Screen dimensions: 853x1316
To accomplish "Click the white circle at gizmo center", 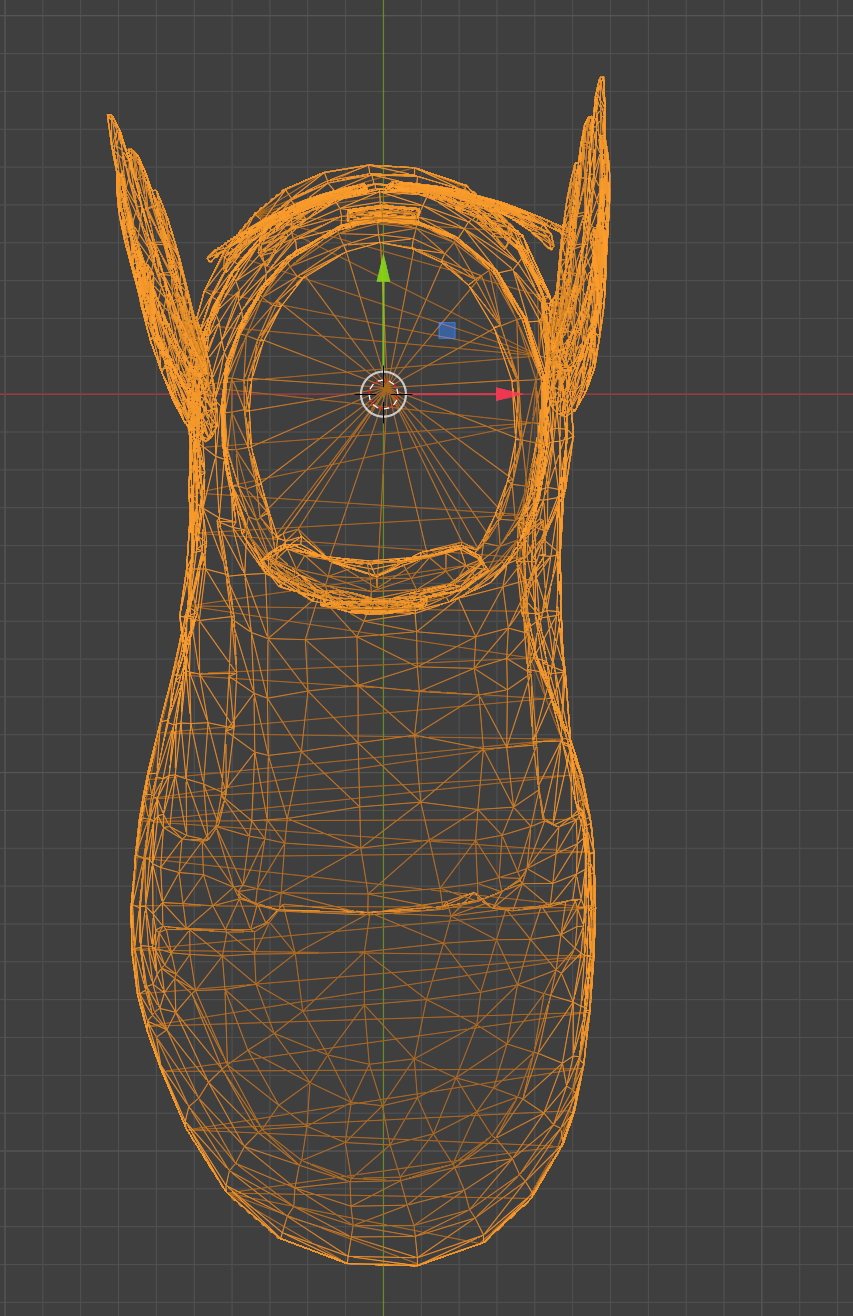I will click(383, 394).
